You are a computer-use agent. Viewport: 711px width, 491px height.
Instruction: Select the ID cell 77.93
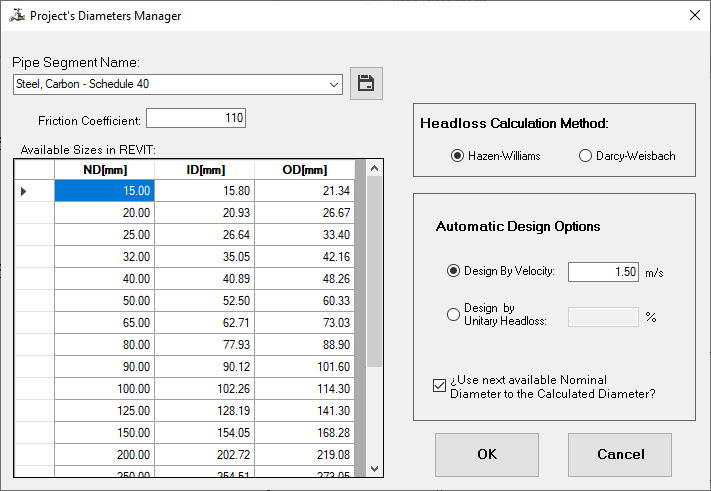pyautogui.click(x=205, y=345)
